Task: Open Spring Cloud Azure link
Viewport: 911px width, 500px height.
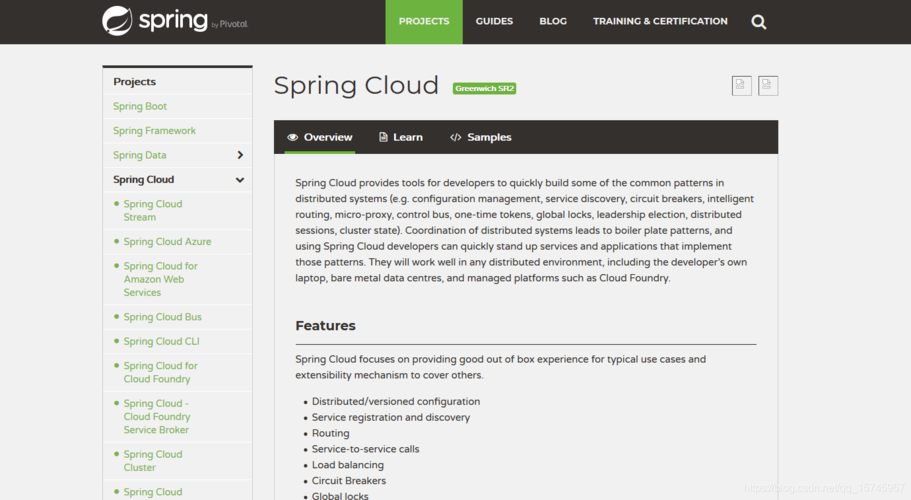Action: (x=167, y=242)
